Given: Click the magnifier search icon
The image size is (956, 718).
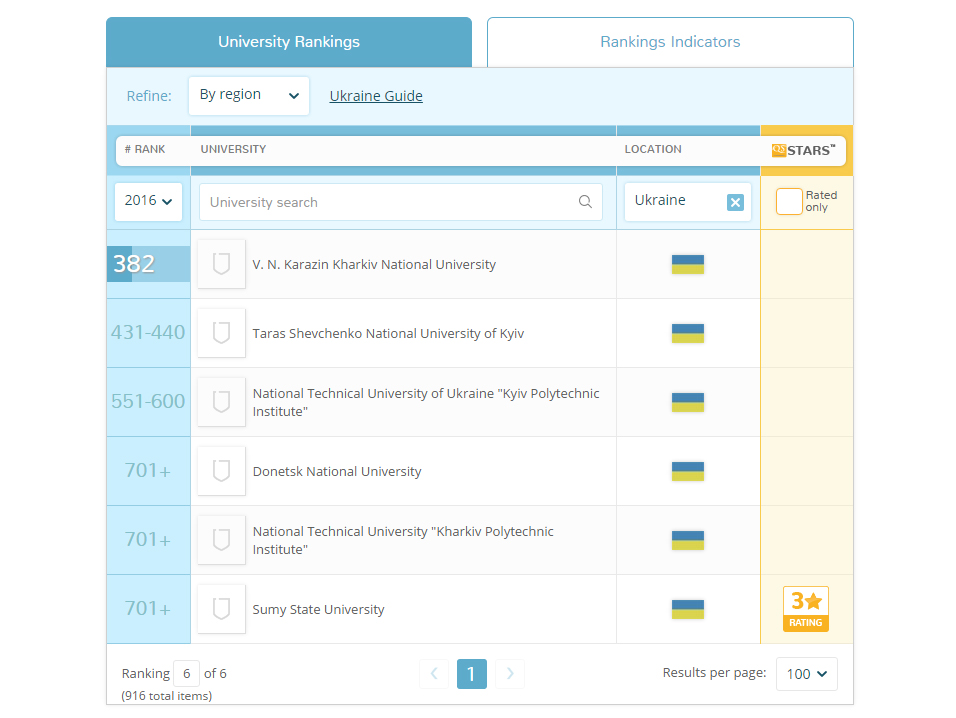Looking at the screenshot, I should click(x=585, y=202).
